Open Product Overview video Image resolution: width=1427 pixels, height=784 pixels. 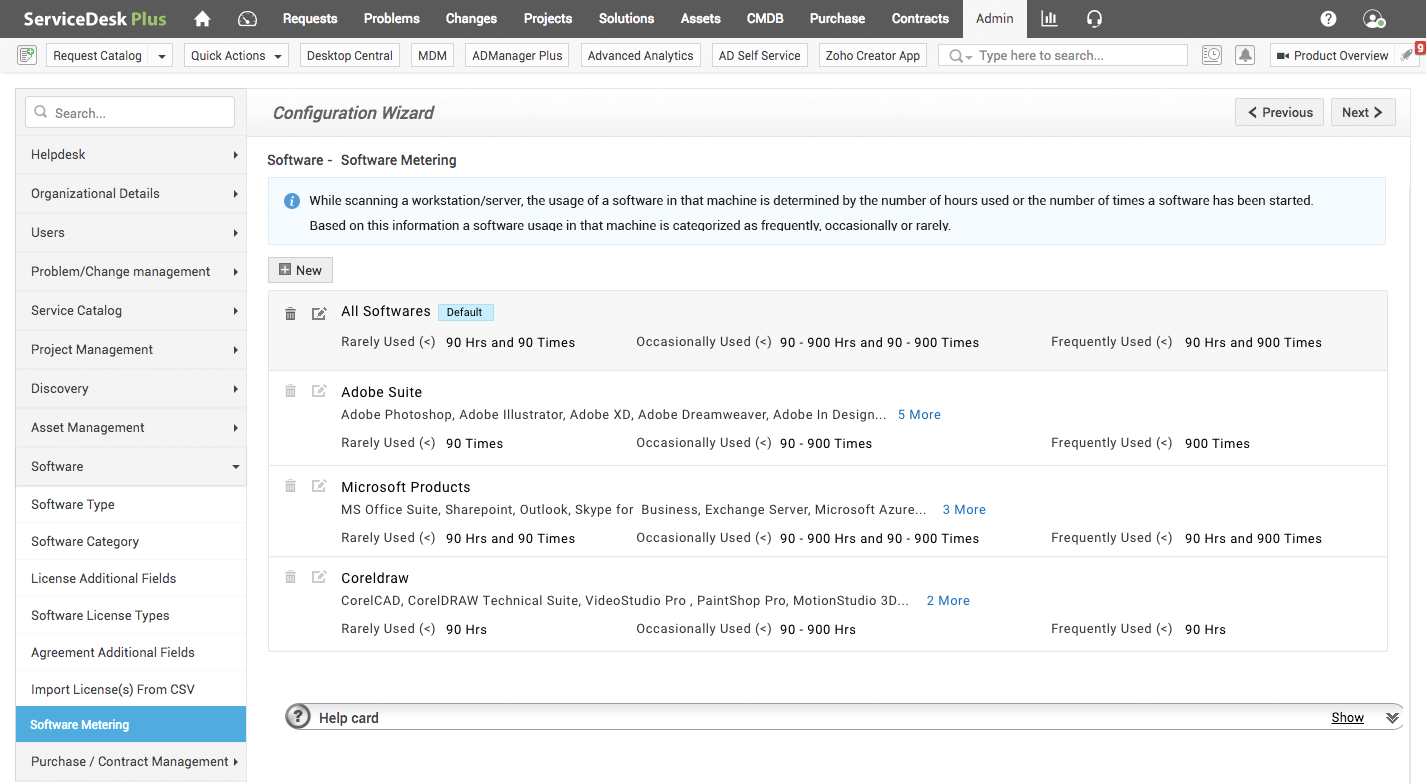click(x=1333, y=56)
